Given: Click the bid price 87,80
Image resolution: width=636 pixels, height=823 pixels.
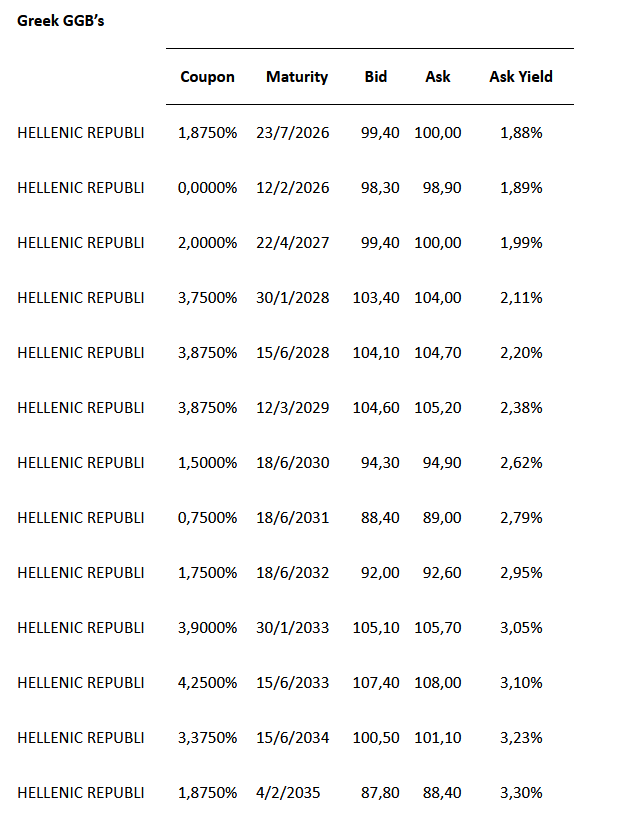Looking at the screenshot, I should [x=381, y=792].
